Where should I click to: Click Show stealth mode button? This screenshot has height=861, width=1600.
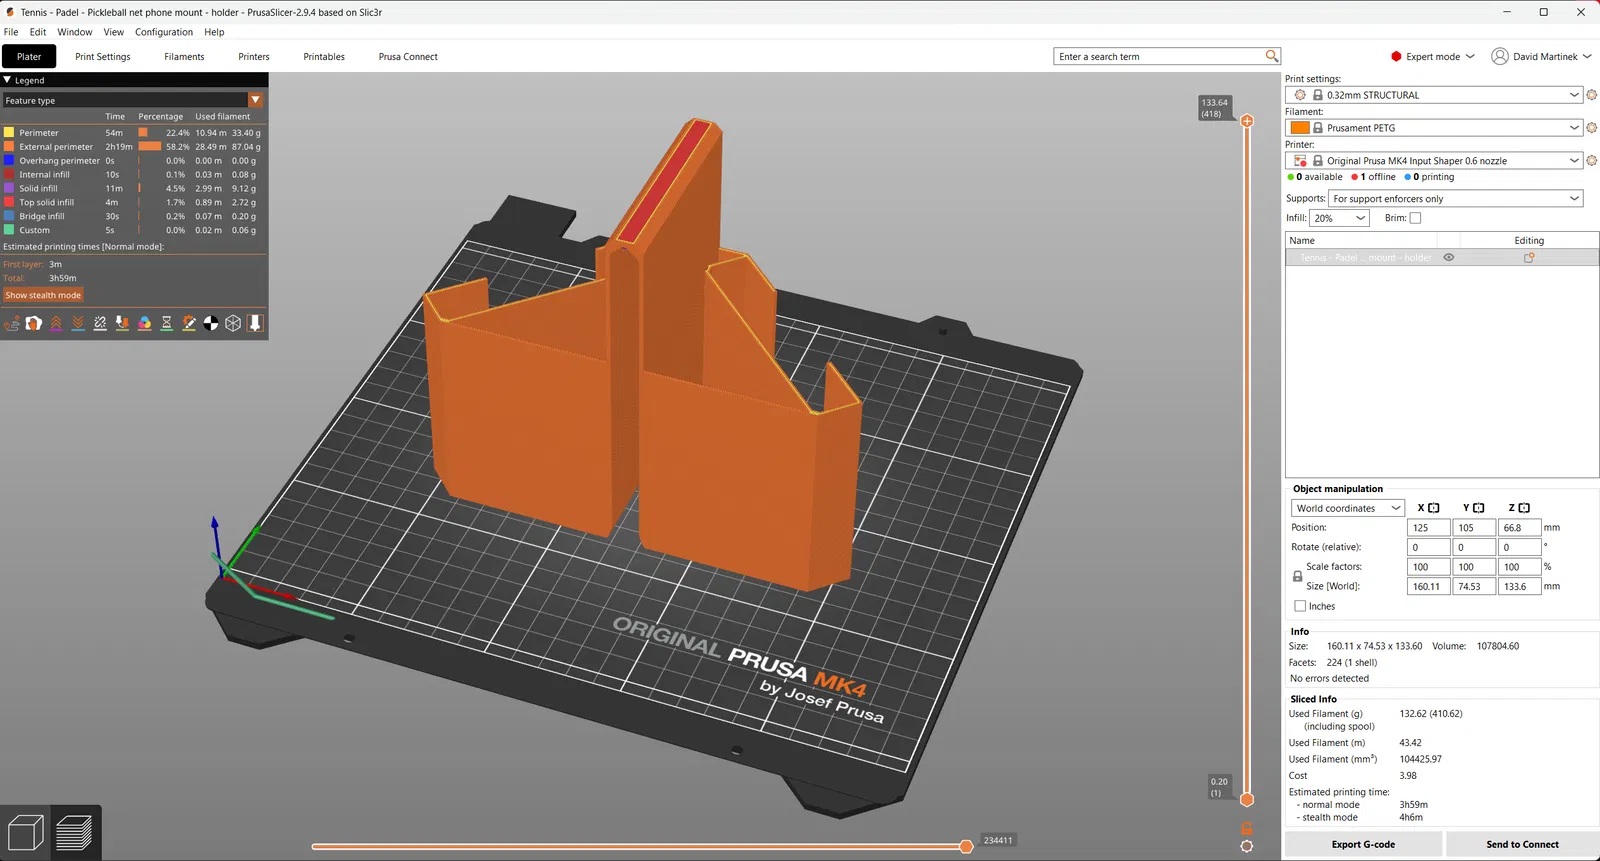click(x=43, y=295)
